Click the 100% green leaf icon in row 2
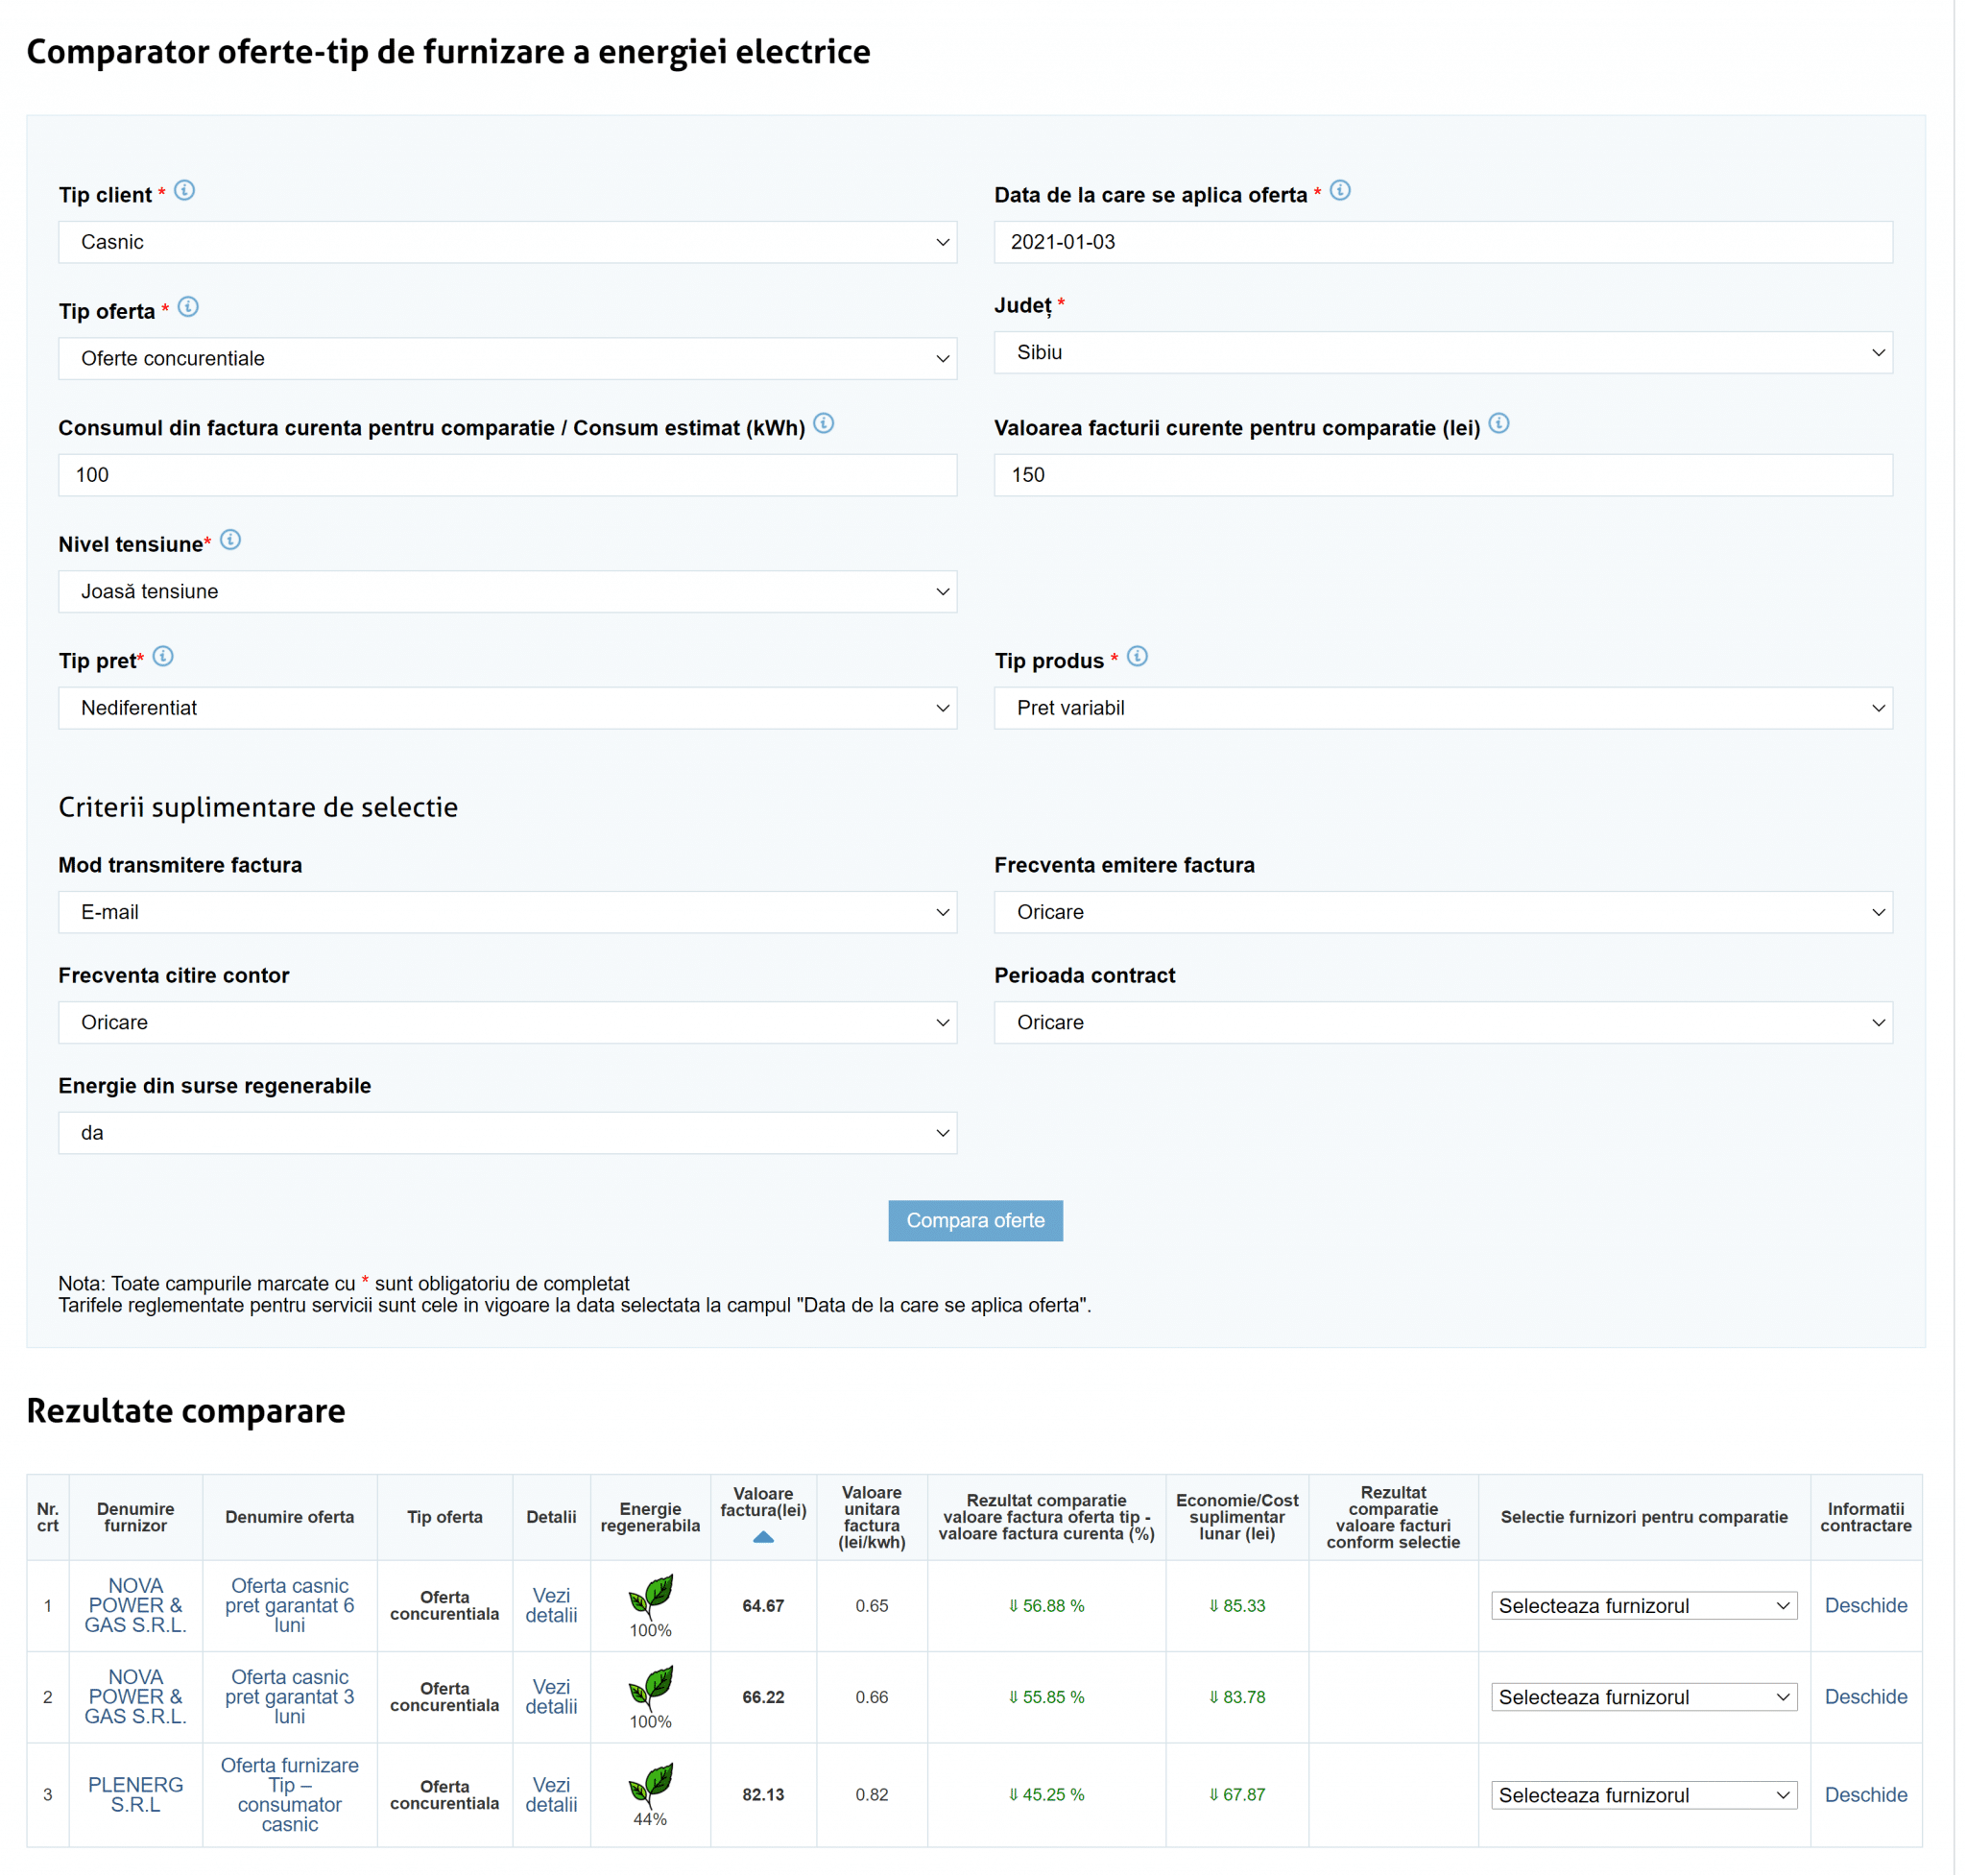Image resolution: width=1966 pixels, height=1876 pixels. tap(650, 1687)
